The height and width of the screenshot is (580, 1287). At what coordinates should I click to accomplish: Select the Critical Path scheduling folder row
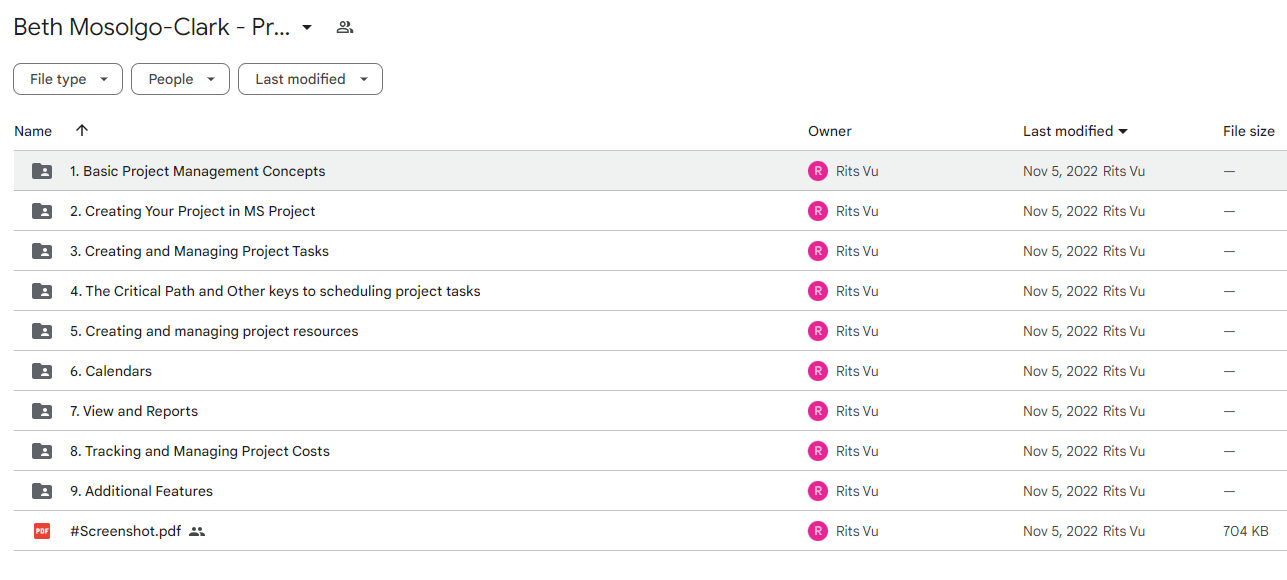pyautogui.click(x=650, y=291)
